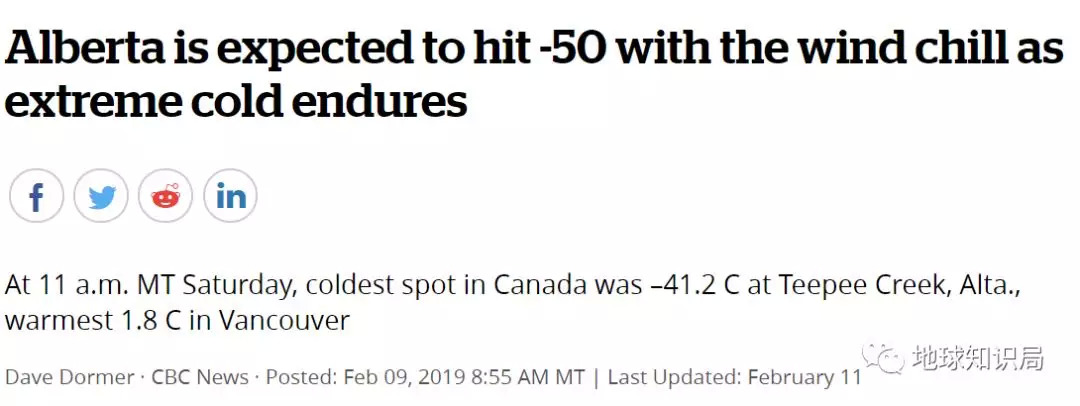Screen dimensions: 1080x406
Task: Share the article on Reddit
Action: coord(165,196)
